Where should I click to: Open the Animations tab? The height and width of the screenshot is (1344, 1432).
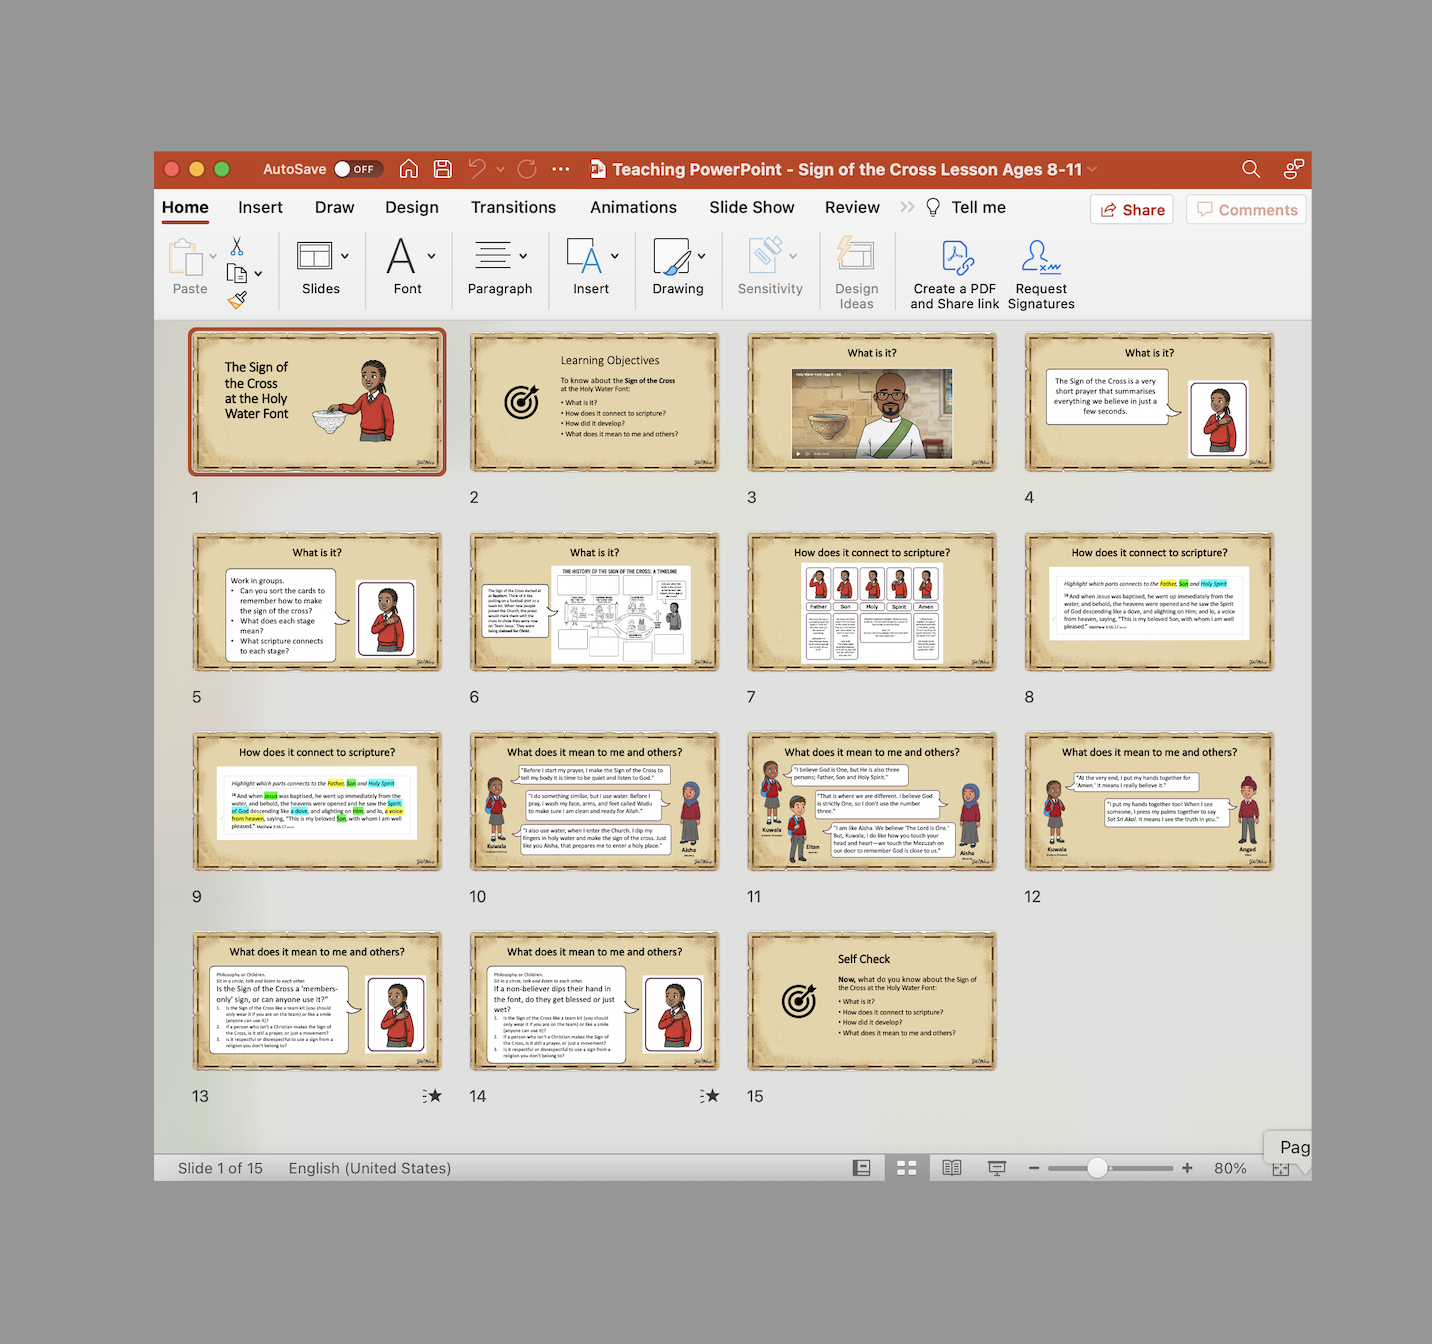633,207
